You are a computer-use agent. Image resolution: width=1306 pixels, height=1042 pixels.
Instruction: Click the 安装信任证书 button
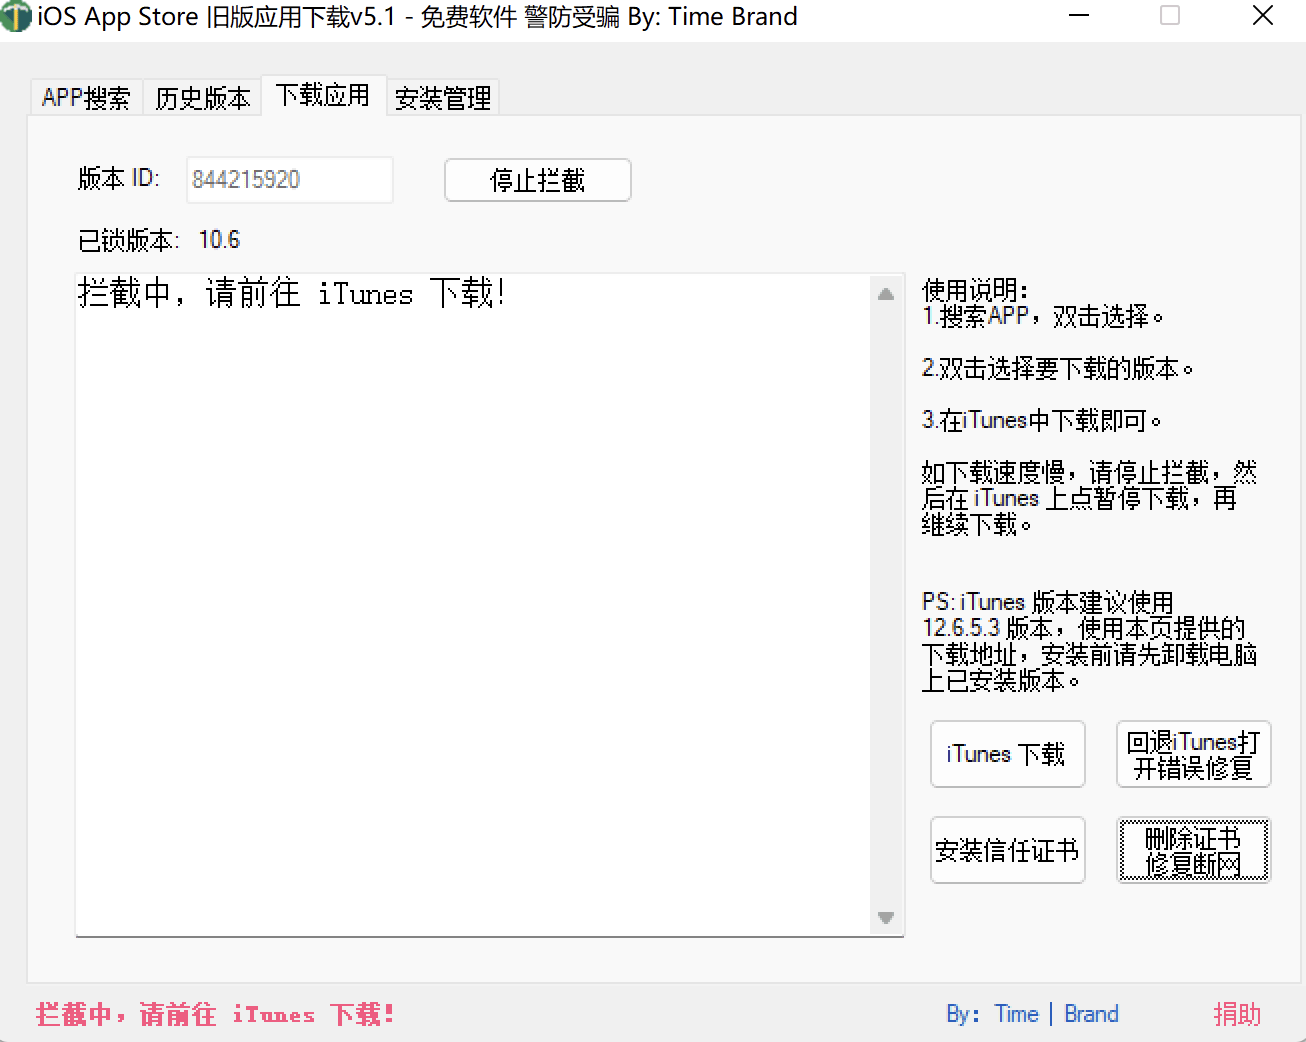pyautogui.click(x=1007, y=850)
